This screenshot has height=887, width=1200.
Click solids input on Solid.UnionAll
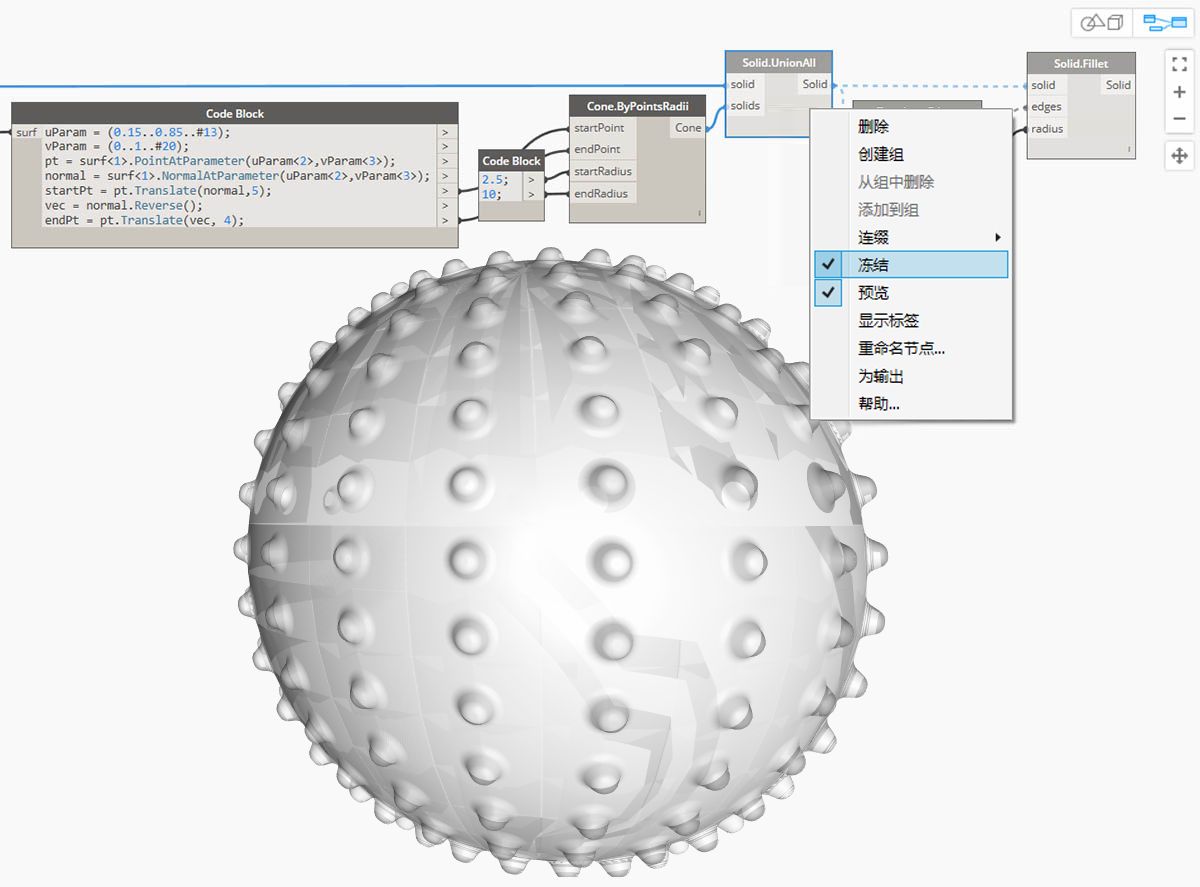745,106
